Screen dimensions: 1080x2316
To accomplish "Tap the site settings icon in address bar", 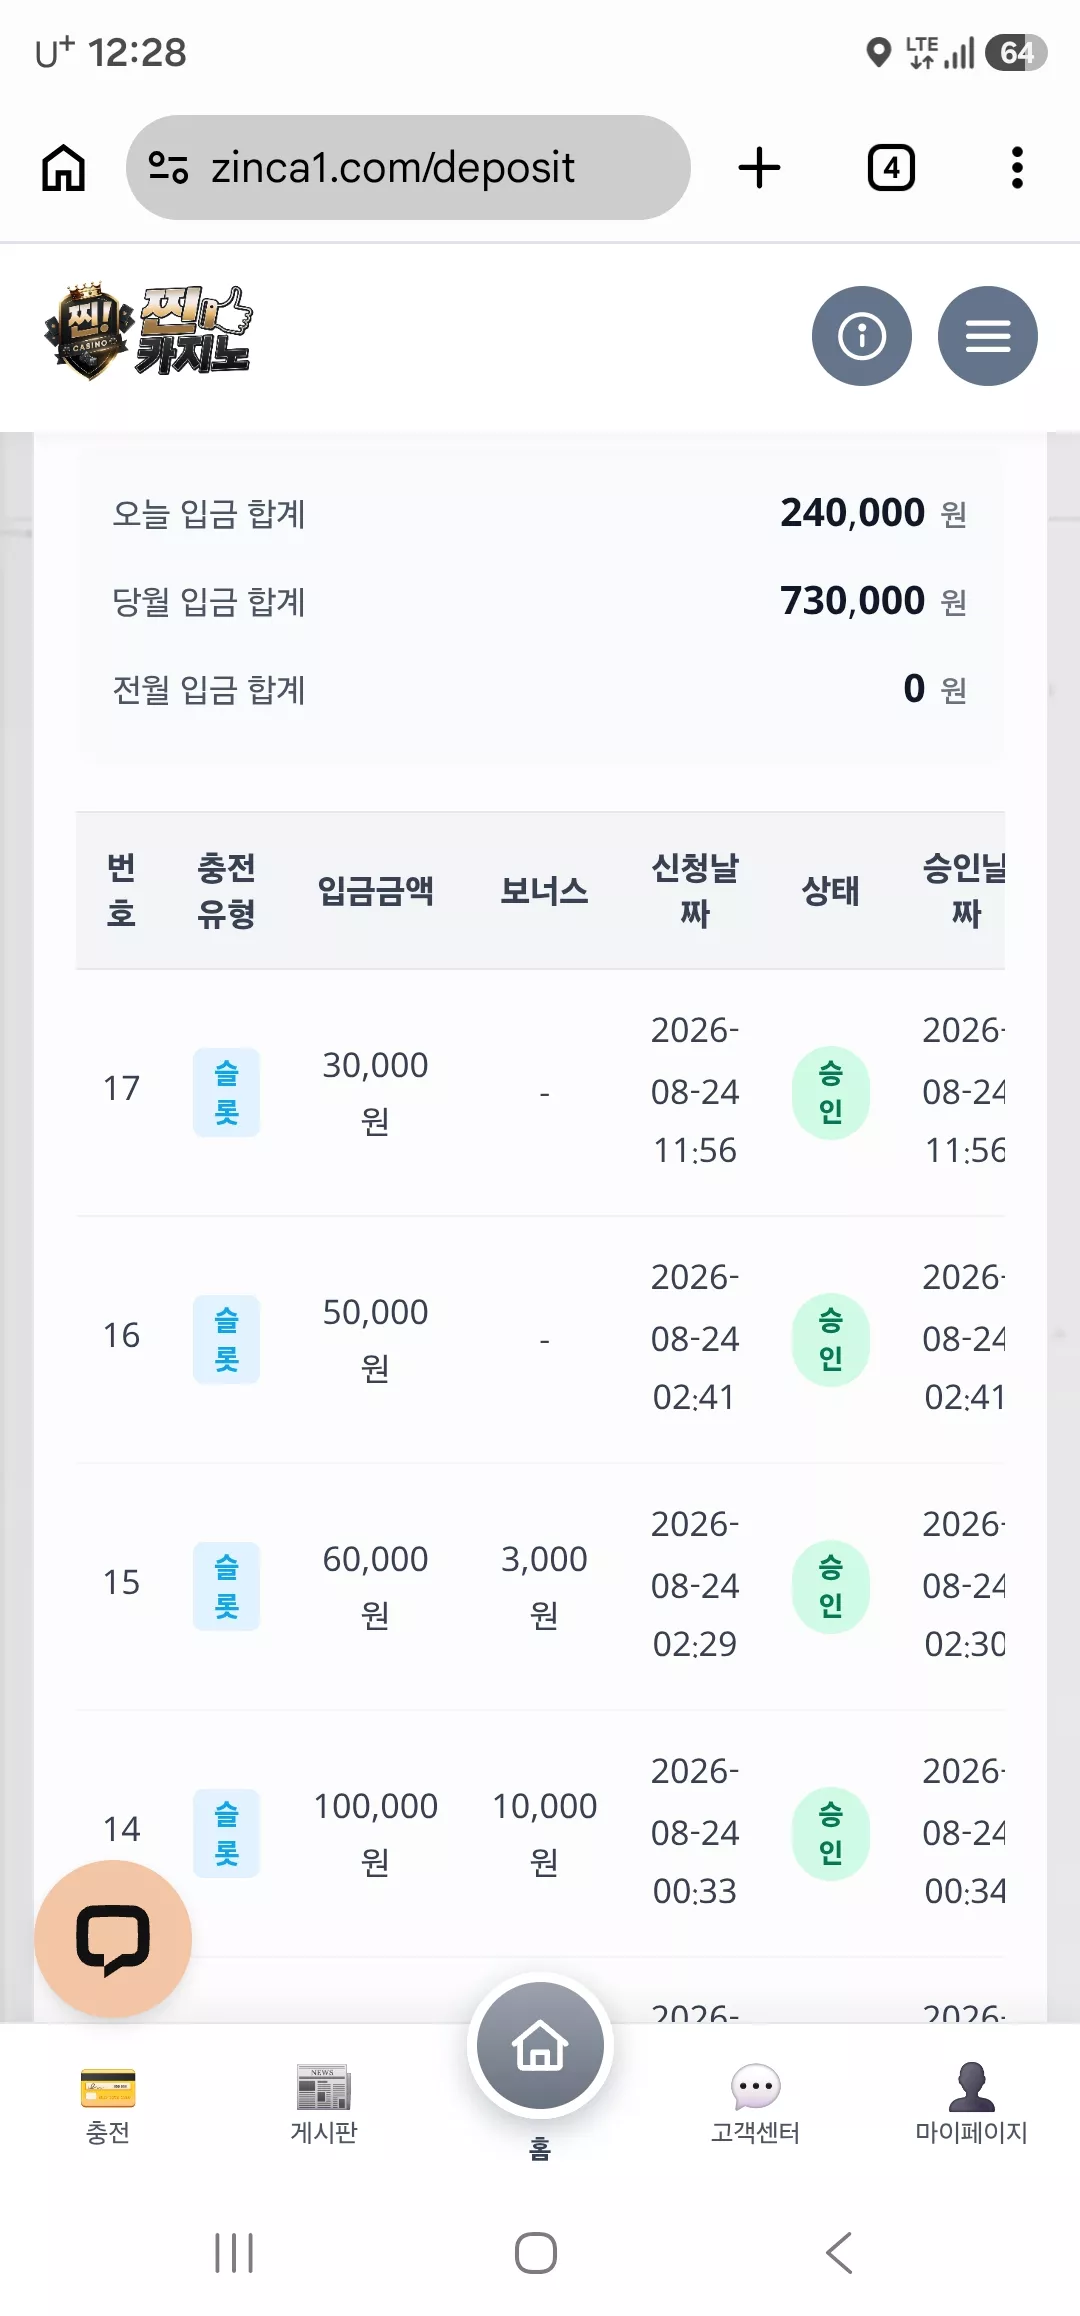I will (168, 167).
